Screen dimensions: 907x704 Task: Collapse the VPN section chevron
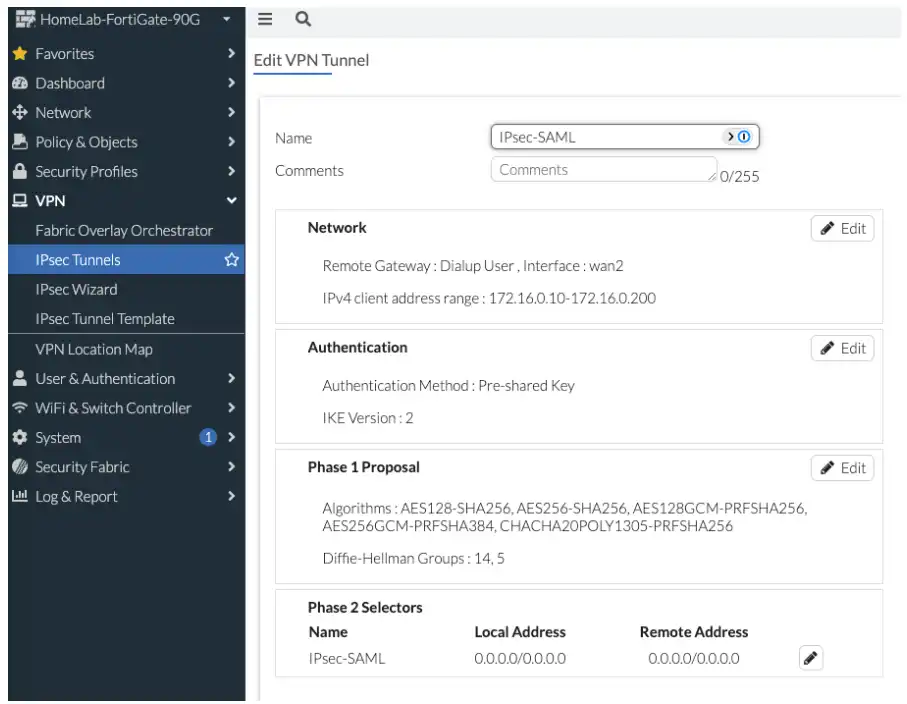(231, 200)
